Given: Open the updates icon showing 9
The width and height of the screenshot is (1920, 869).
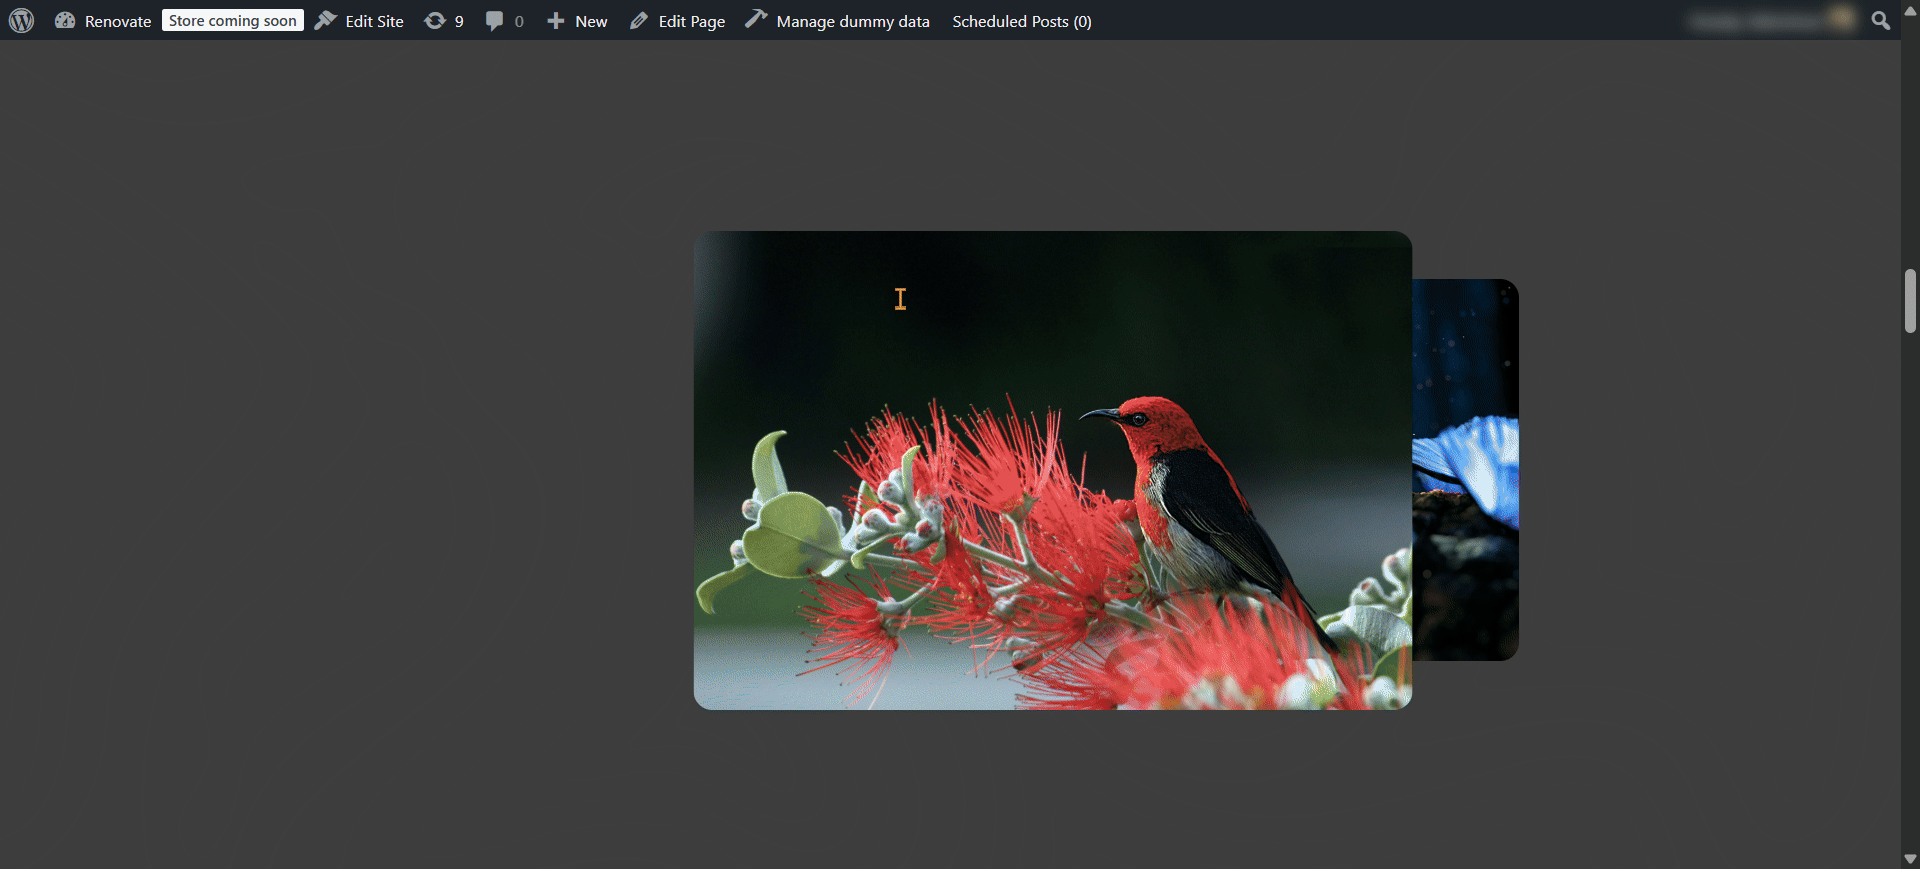Looking at the screenshot, I should point(435,21).
